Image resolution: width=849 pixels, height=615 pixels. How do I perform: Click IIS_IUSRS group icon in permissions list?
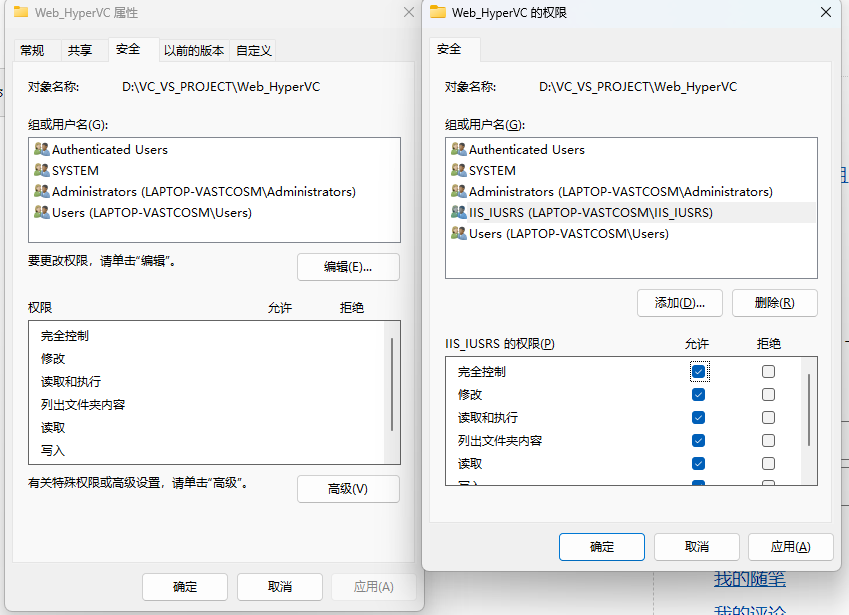coord(459,212)
